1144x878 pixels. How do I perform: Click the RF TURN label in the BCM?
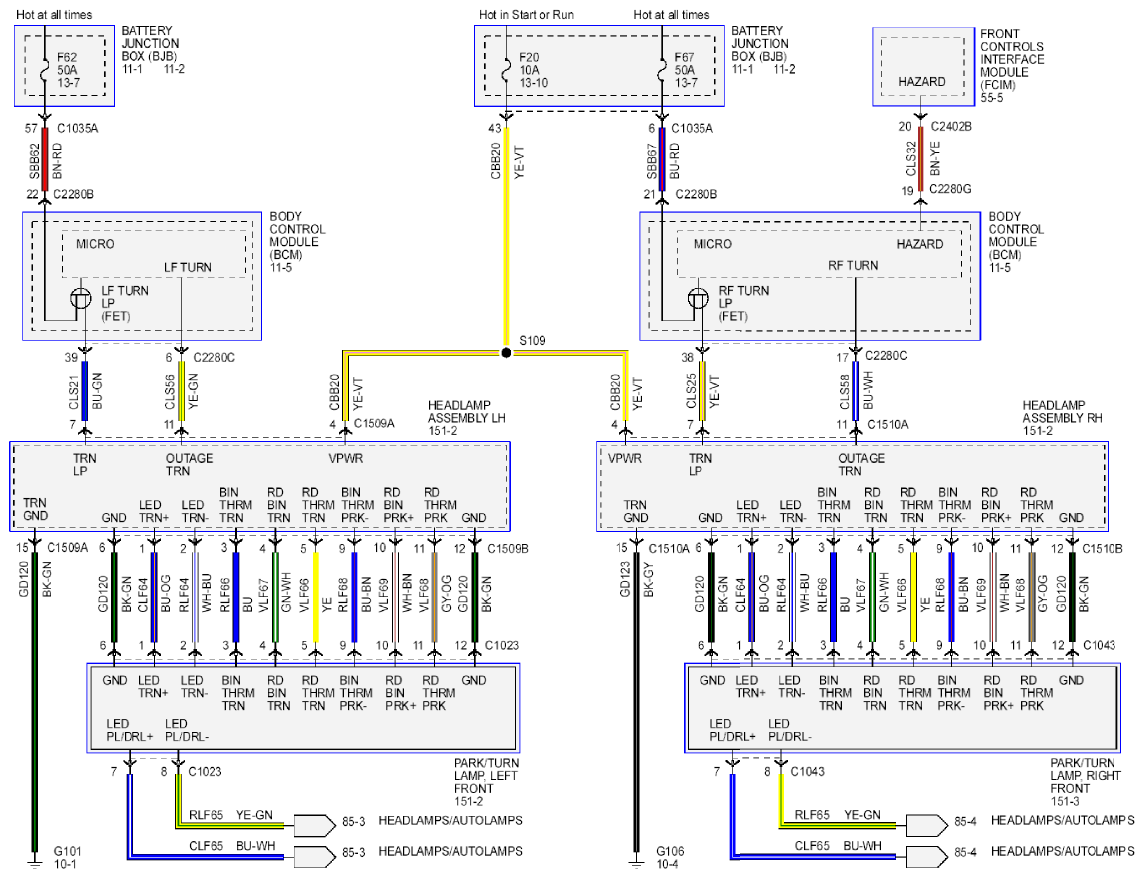[x=853, y=265]
